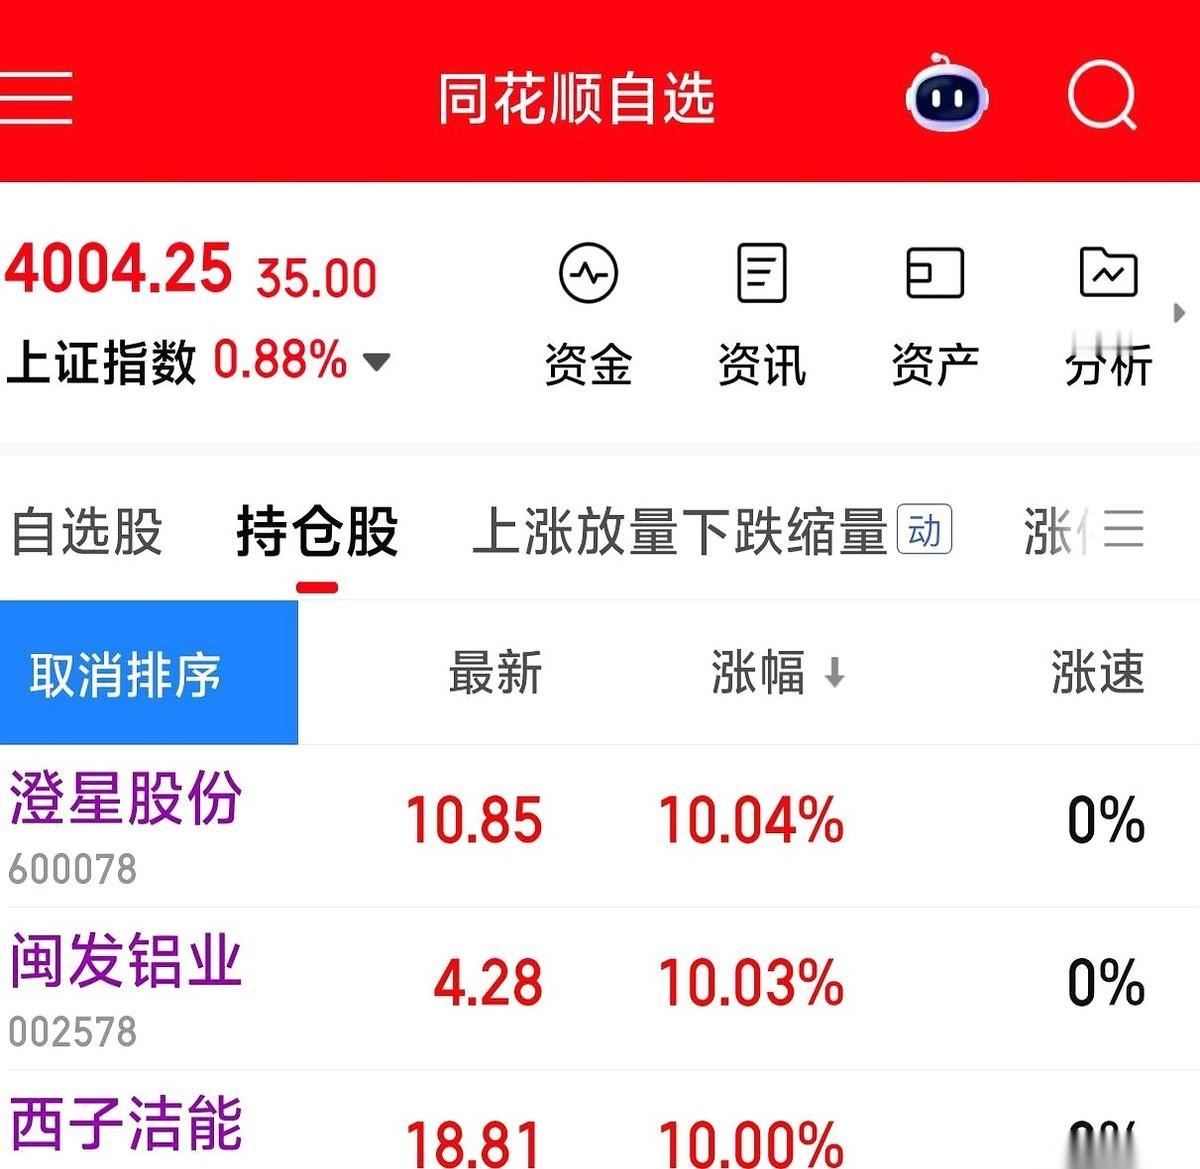Open the tab list menu icon
The height and width of the screenshot is (1169, 1200).
coord(1123,527)
